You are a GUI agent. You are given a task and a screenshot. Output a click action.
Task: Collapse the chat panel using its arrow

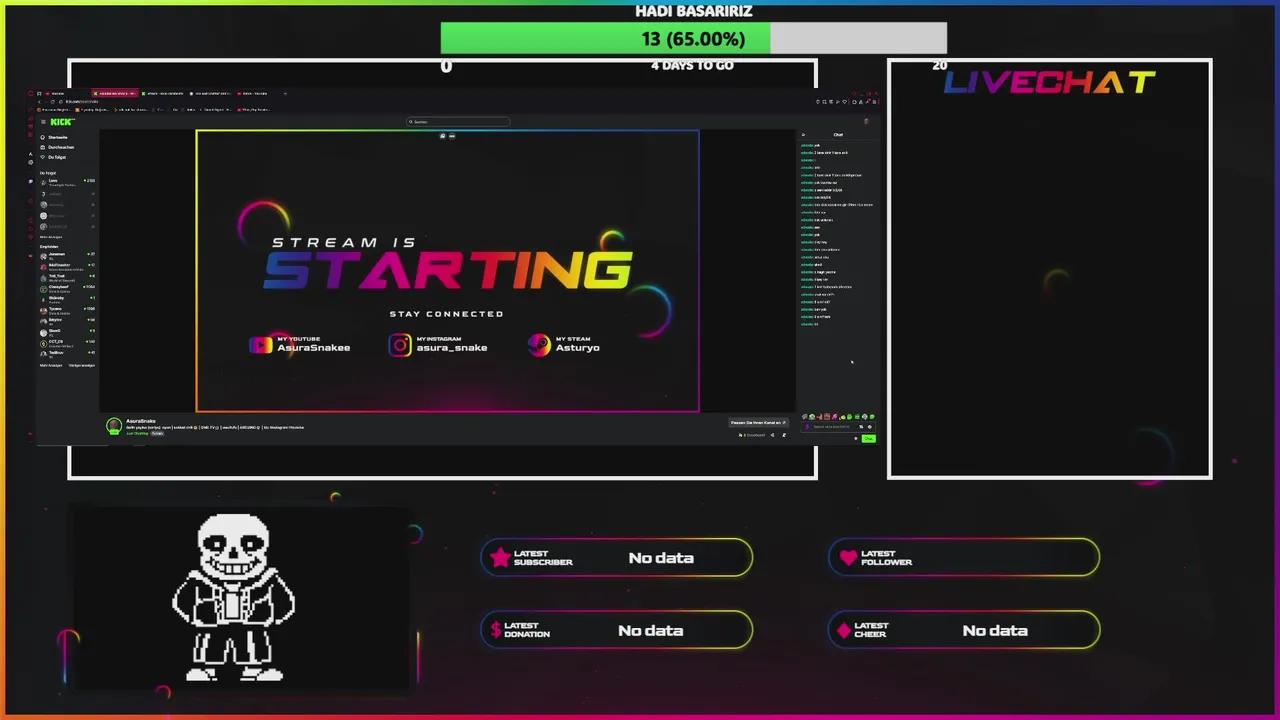(803, 134)
